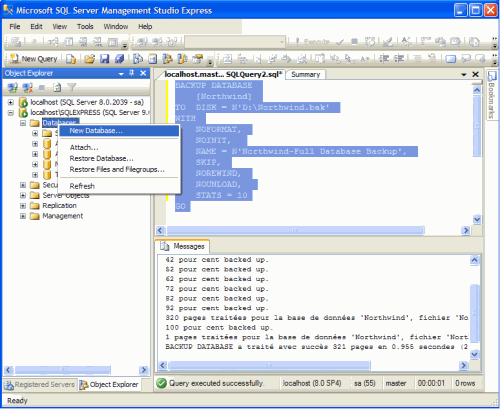
Task: Click the Execute button in SQL toolbar
Action: pyautogui.click(x=313, y=42)
